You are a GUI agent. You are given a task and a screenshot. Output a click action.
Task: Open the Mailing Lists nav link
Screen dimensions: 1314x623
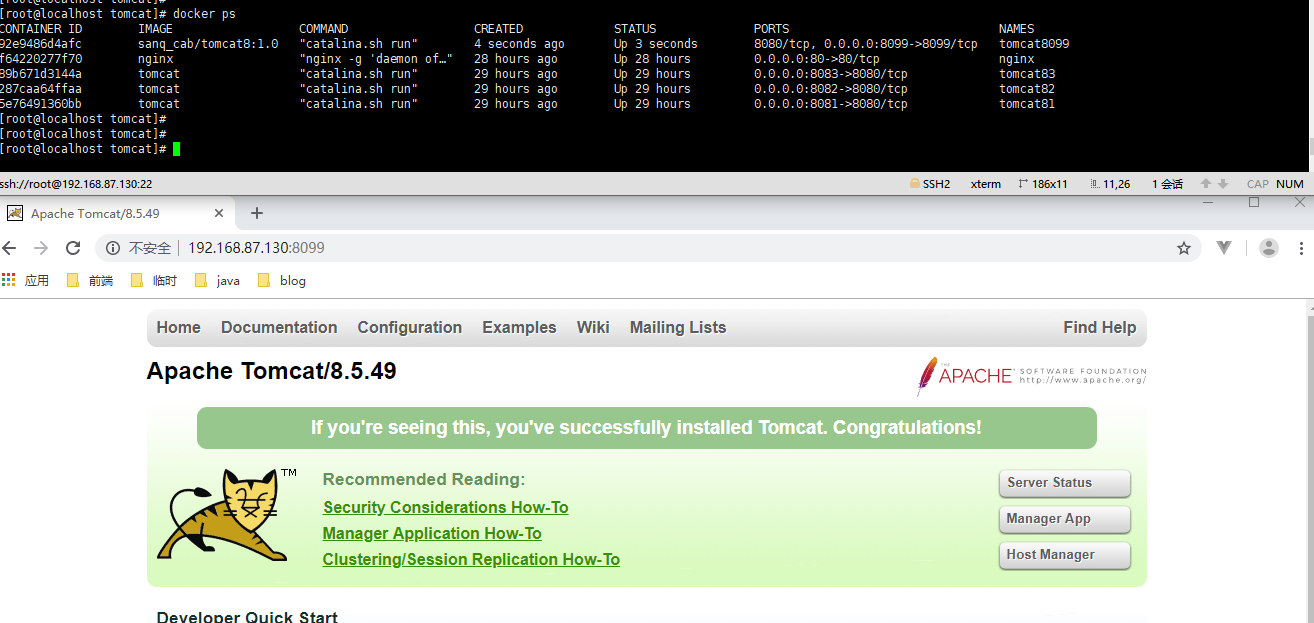(x=678, y=327)
